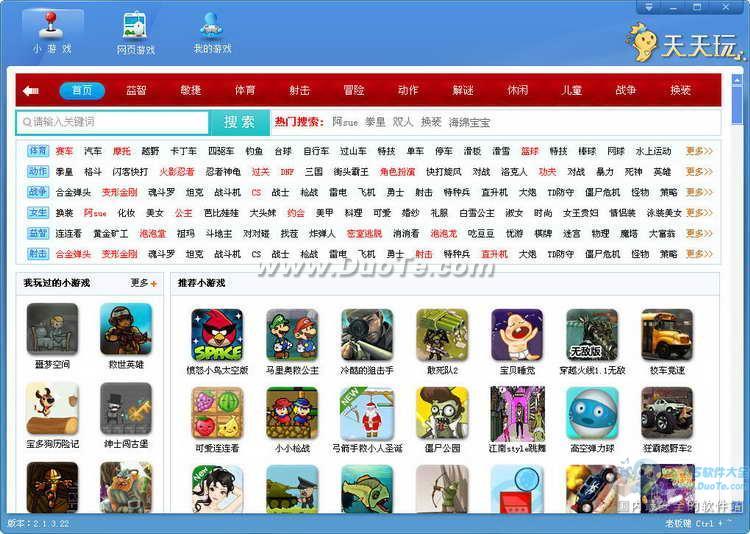
Task: Open the 网页游戏 section icon
Action: [135, 32]
